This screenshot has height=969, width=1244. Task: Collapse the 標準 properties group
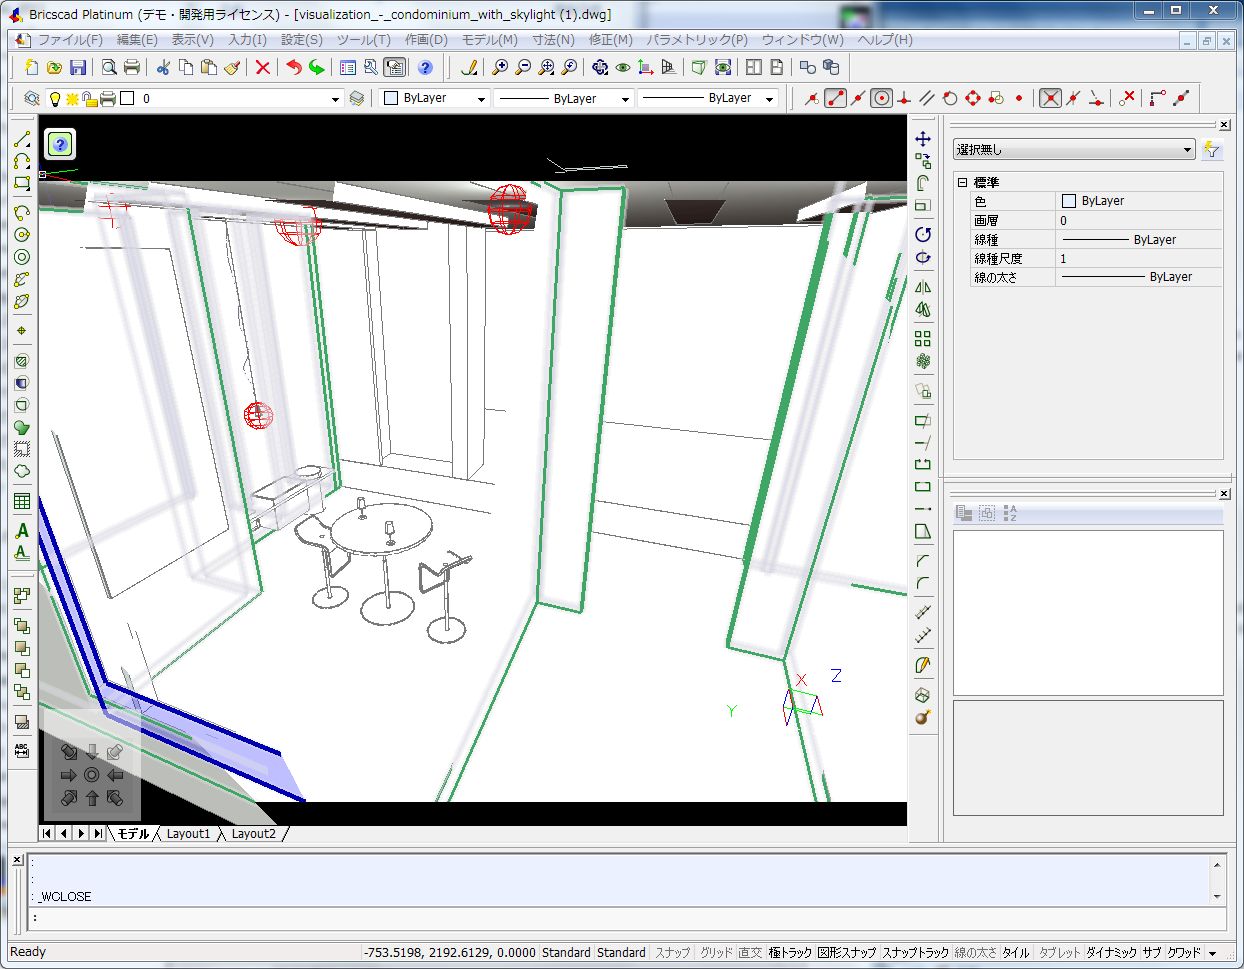pyautogui.click(x=962, y=183)
